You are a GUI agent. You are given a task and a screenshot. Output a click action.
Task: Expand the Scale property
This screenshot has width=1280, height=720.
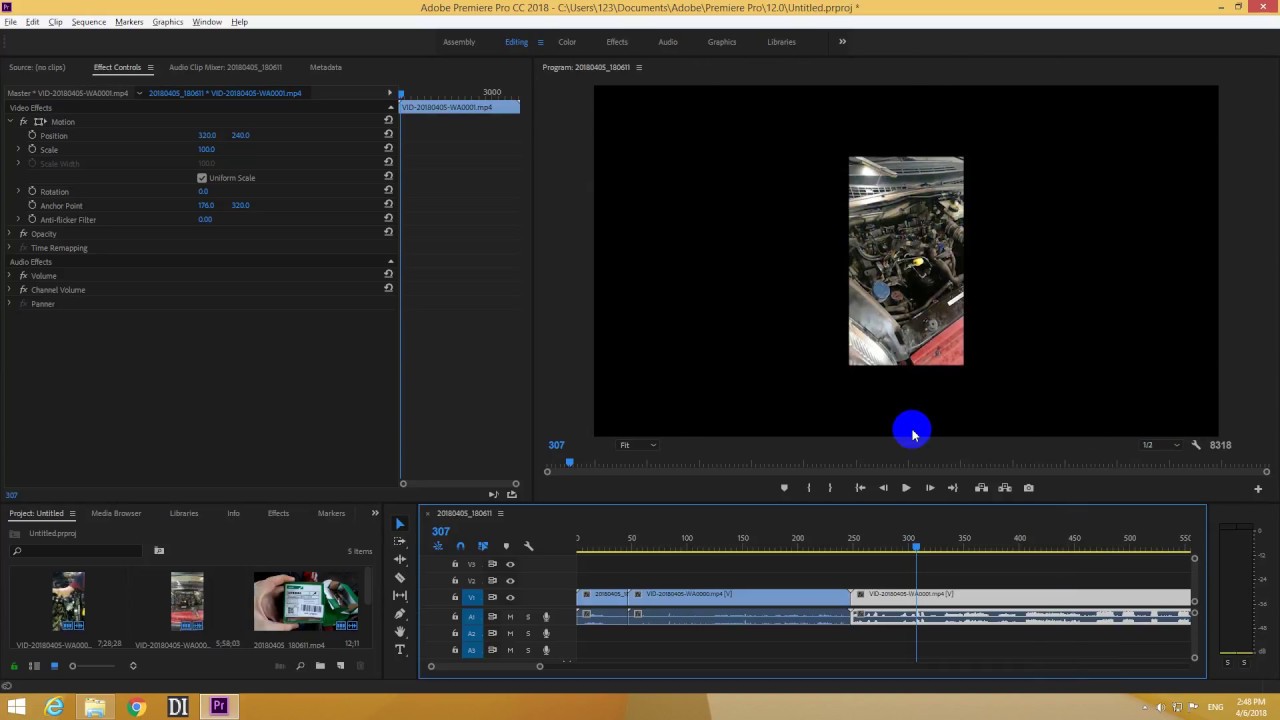point(18,150)
